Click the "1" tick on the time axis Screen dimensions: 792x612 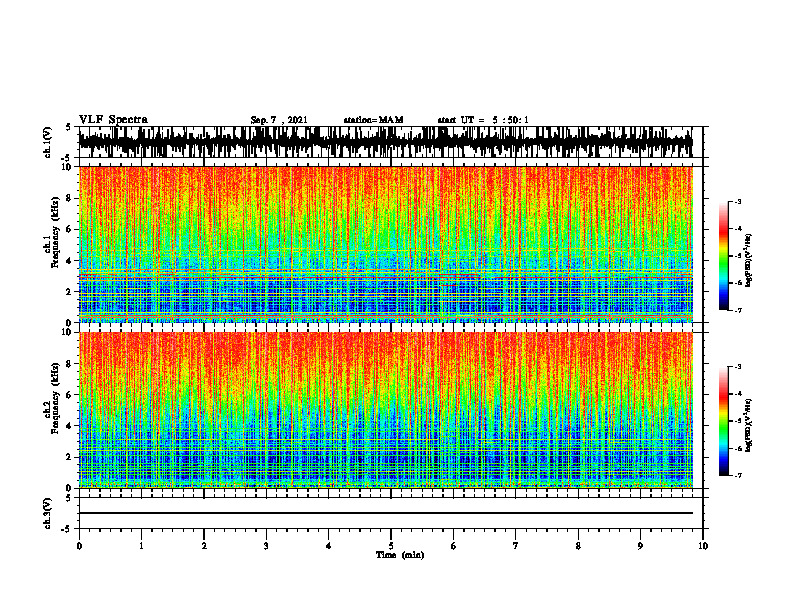(141, 546)
